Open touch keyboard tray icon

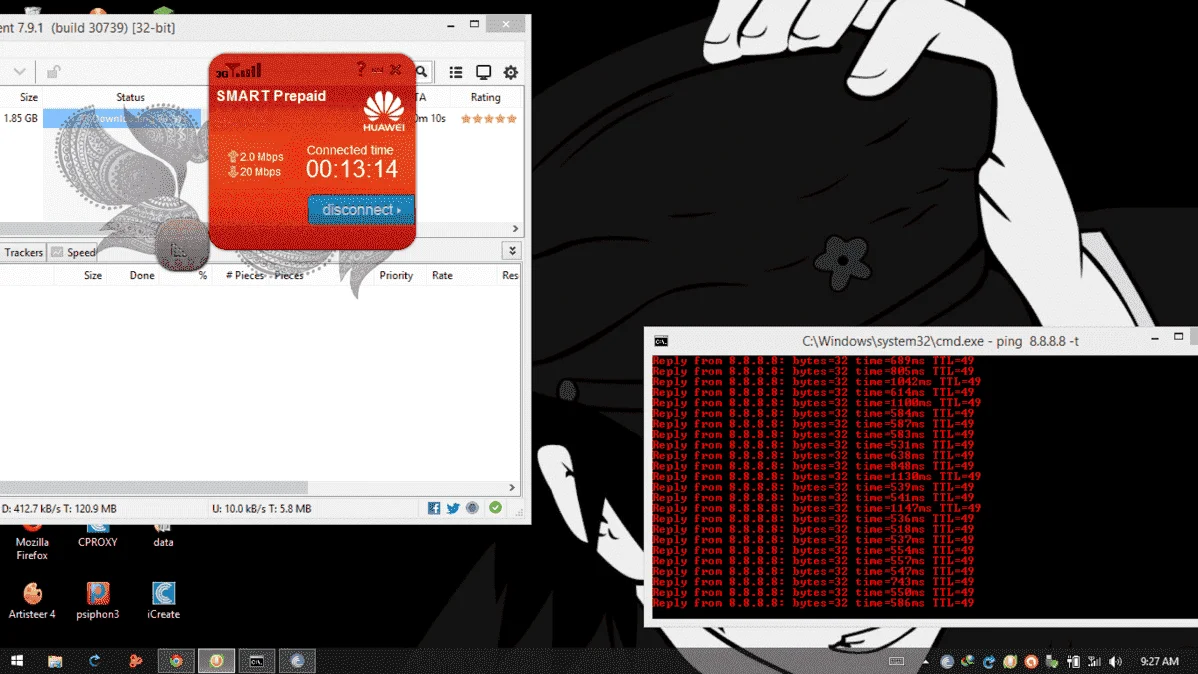896,662
